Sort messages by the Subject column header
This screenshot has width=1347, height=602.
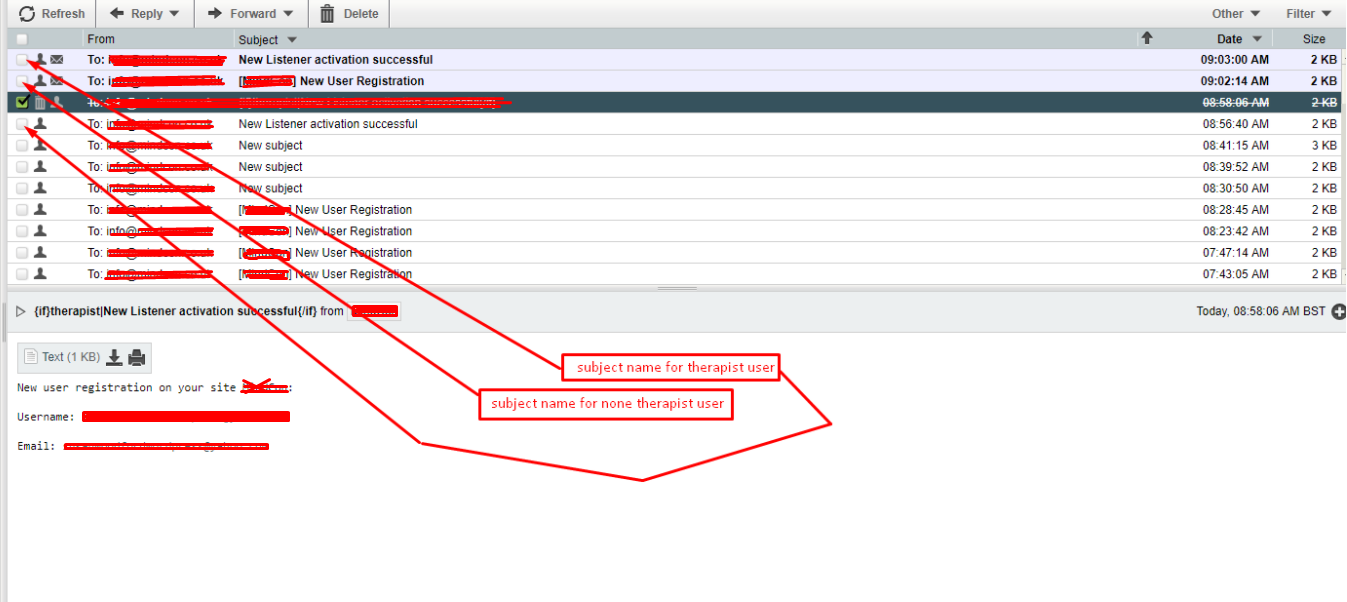click(x=258, y=40)
